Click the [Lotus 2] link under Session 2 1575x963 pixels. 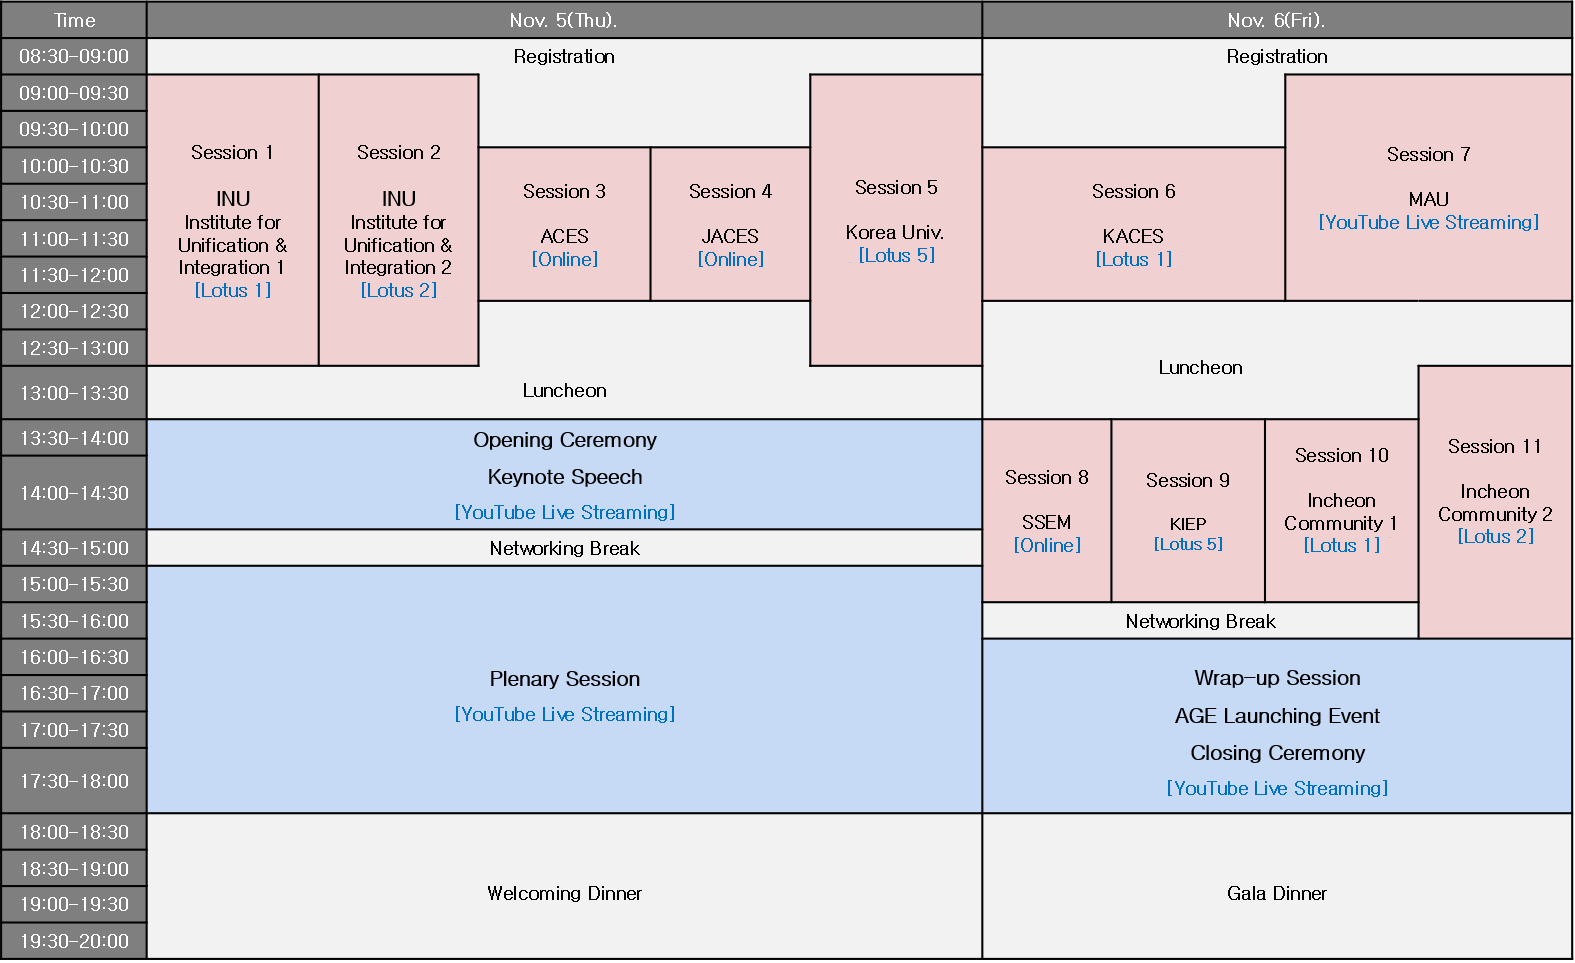click(398, 290)
